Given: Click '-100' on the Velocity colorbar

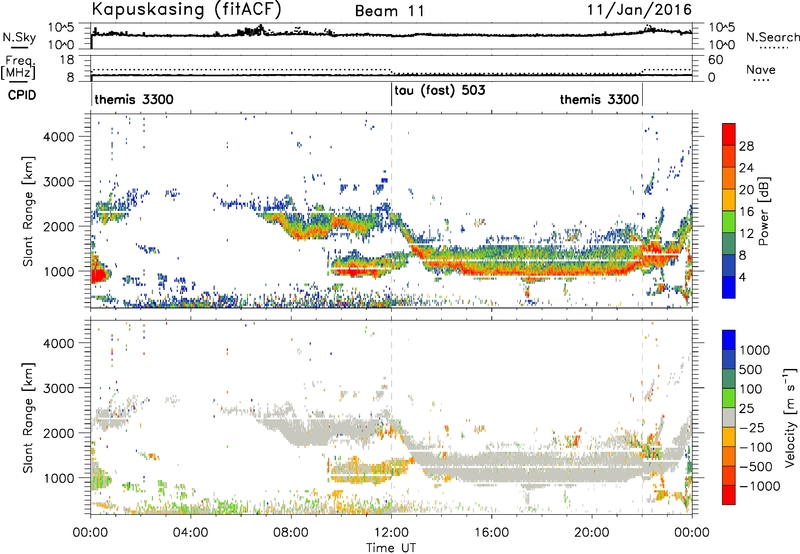Looking at the screenshot, I should (755, 447).
